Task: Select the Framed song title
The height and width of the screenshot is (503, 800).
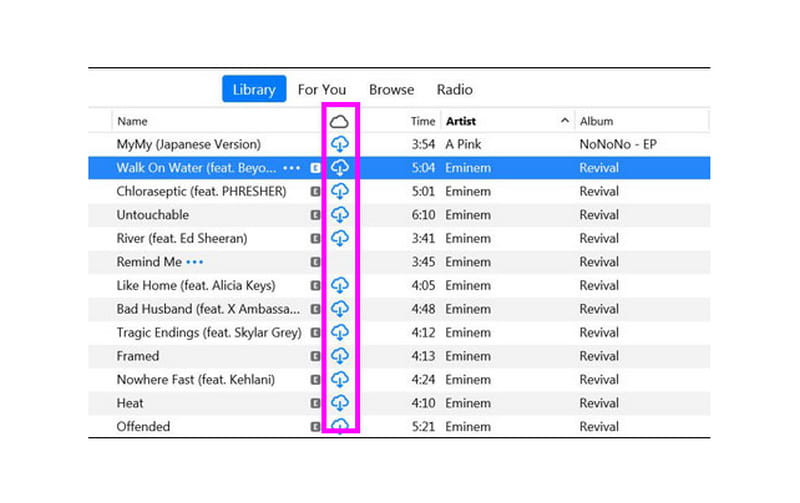Action: point(138,356)
